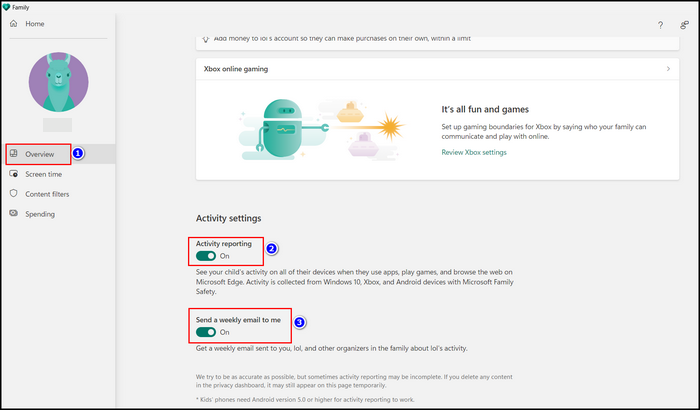Click the Home house icon
The image size is (700, 410).
[14, 24]
